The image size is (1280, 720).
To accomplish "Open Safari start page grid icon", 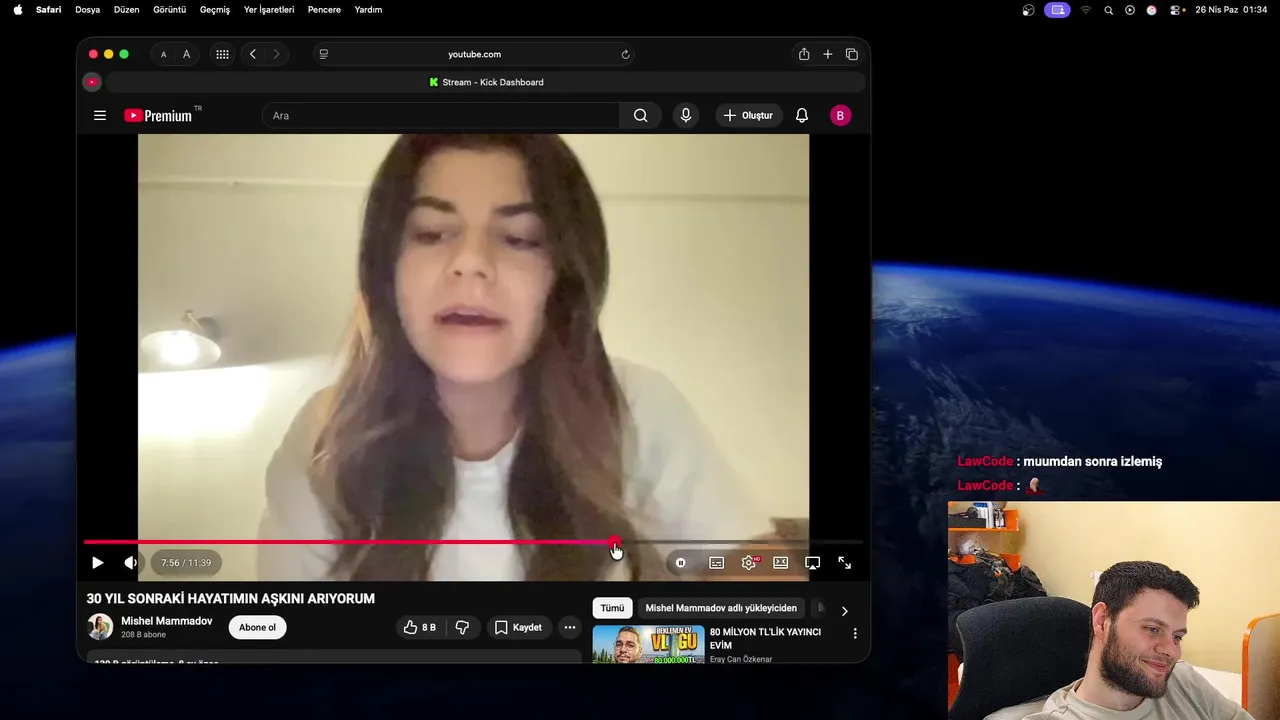I will point(222,54).
